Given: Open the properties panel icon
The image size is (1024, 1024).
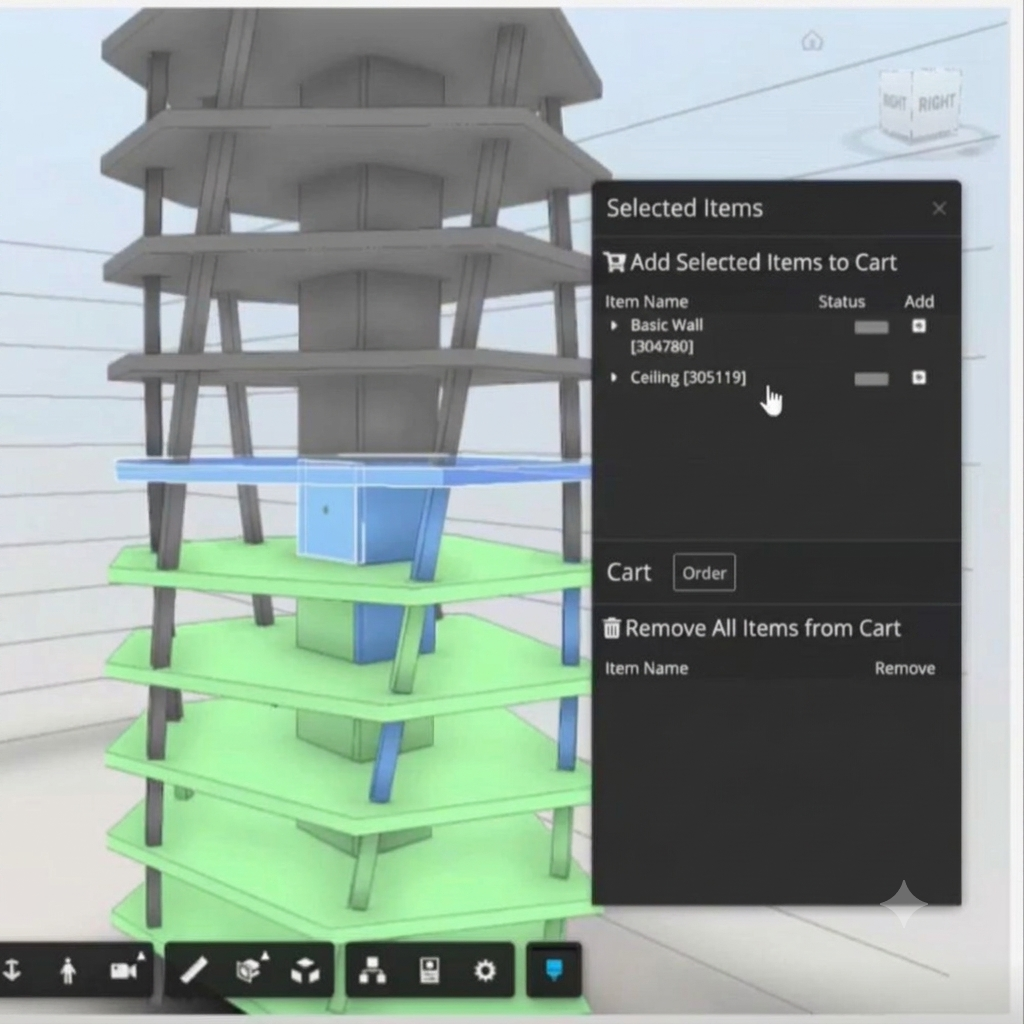Looking at the screenshot, I should click(x=429, y=970).
